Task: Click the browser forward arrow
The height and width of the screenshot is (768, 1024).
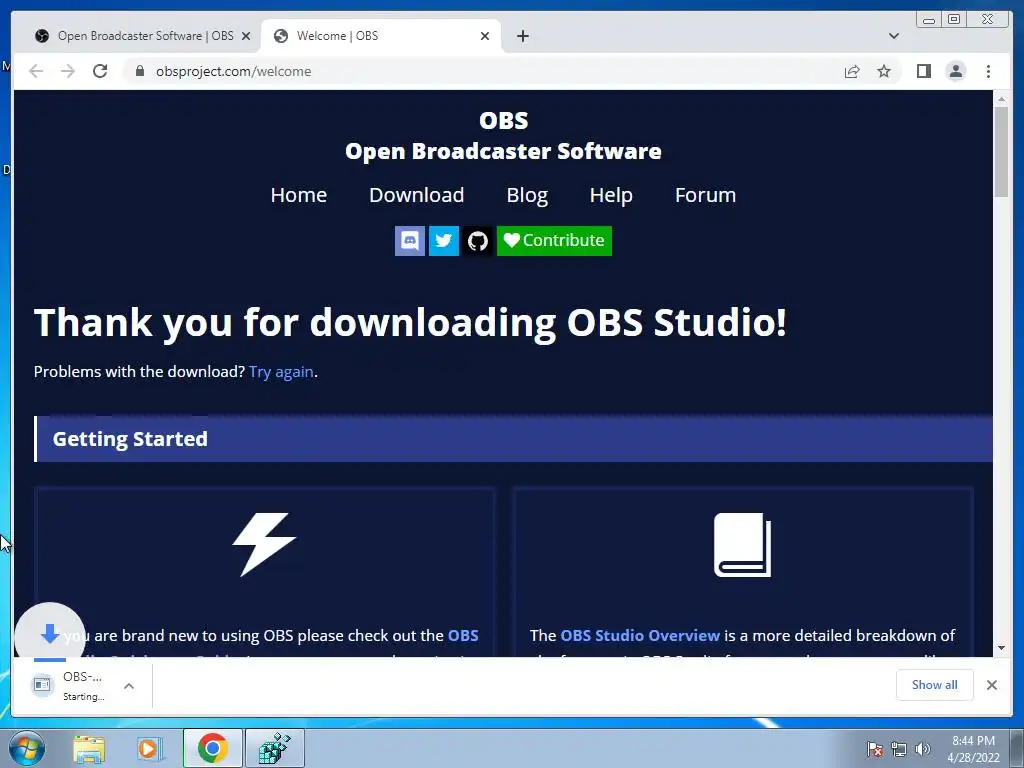Action: pos(68,71)
